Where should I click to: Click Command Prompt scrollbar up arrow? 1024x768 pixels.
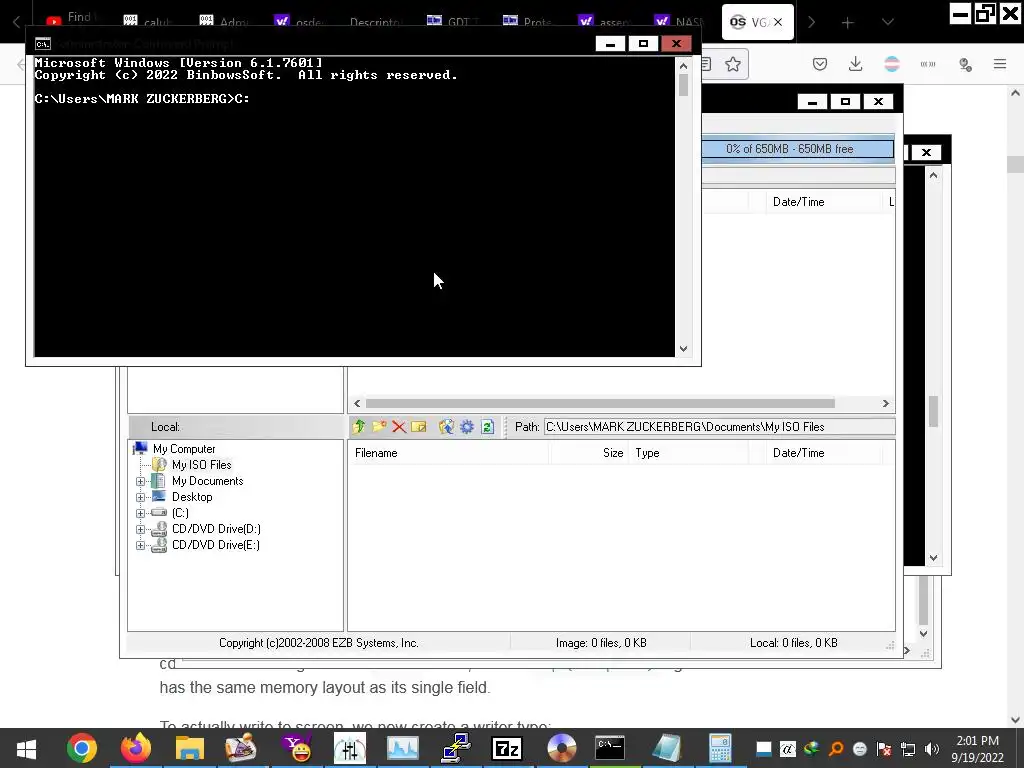click(x=683, y=65)
